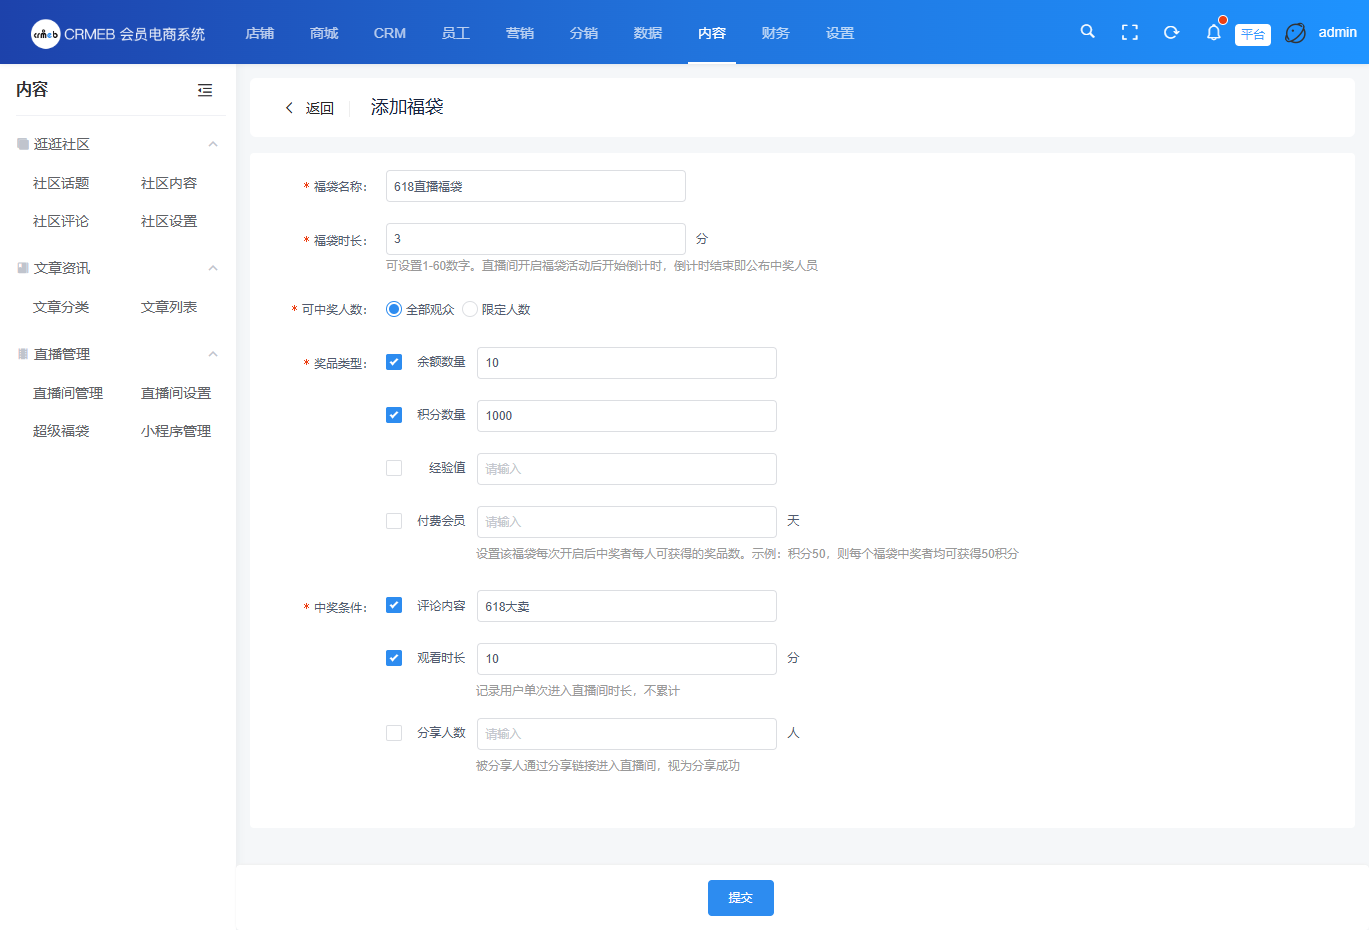Go to 文章列表 in sidebar
This screenshot has height=930, width=1369.
point(169,307)
